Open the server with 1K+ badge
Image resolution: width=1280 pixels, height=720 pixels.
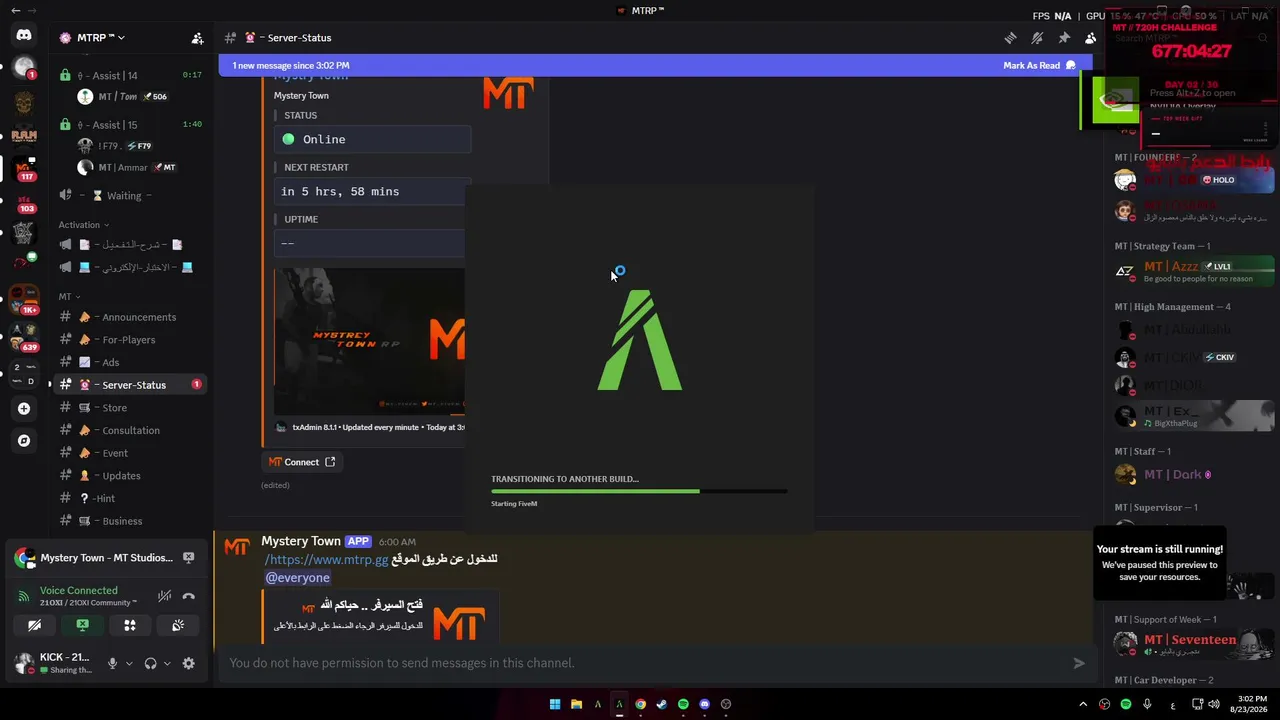coord(24,299)
